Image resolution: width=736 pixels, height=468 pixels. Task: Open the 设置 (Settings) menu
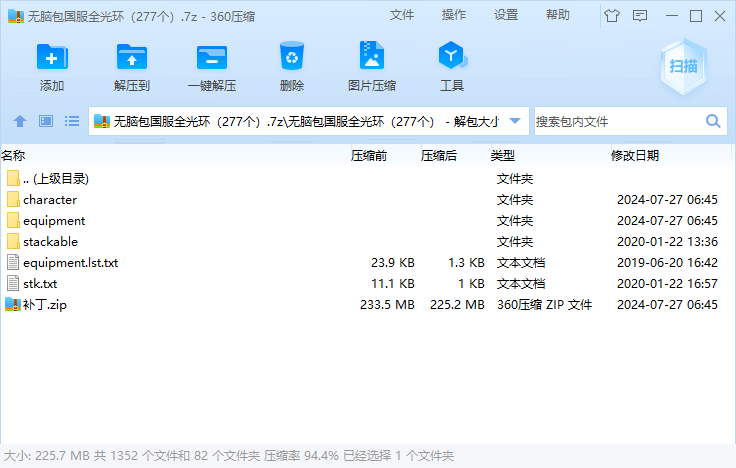coord(506,15)
